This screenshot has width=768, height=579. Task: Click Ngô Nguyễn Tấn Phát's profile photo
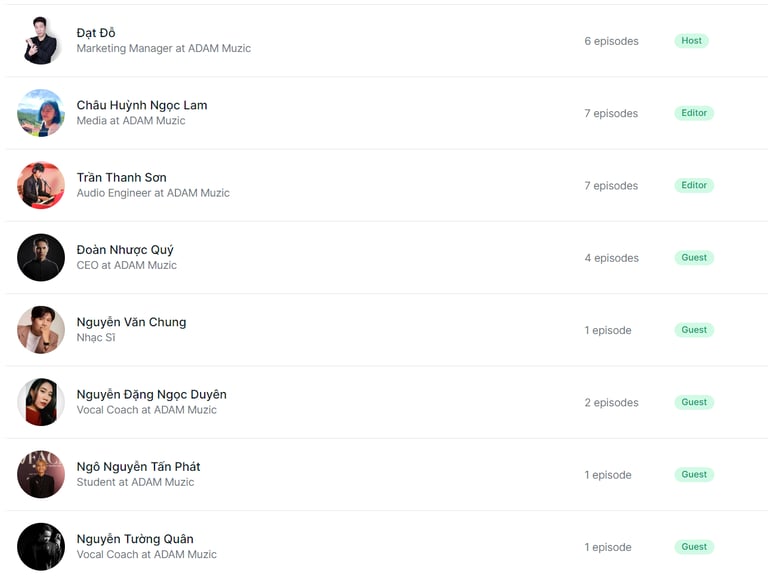coord(41,474)
